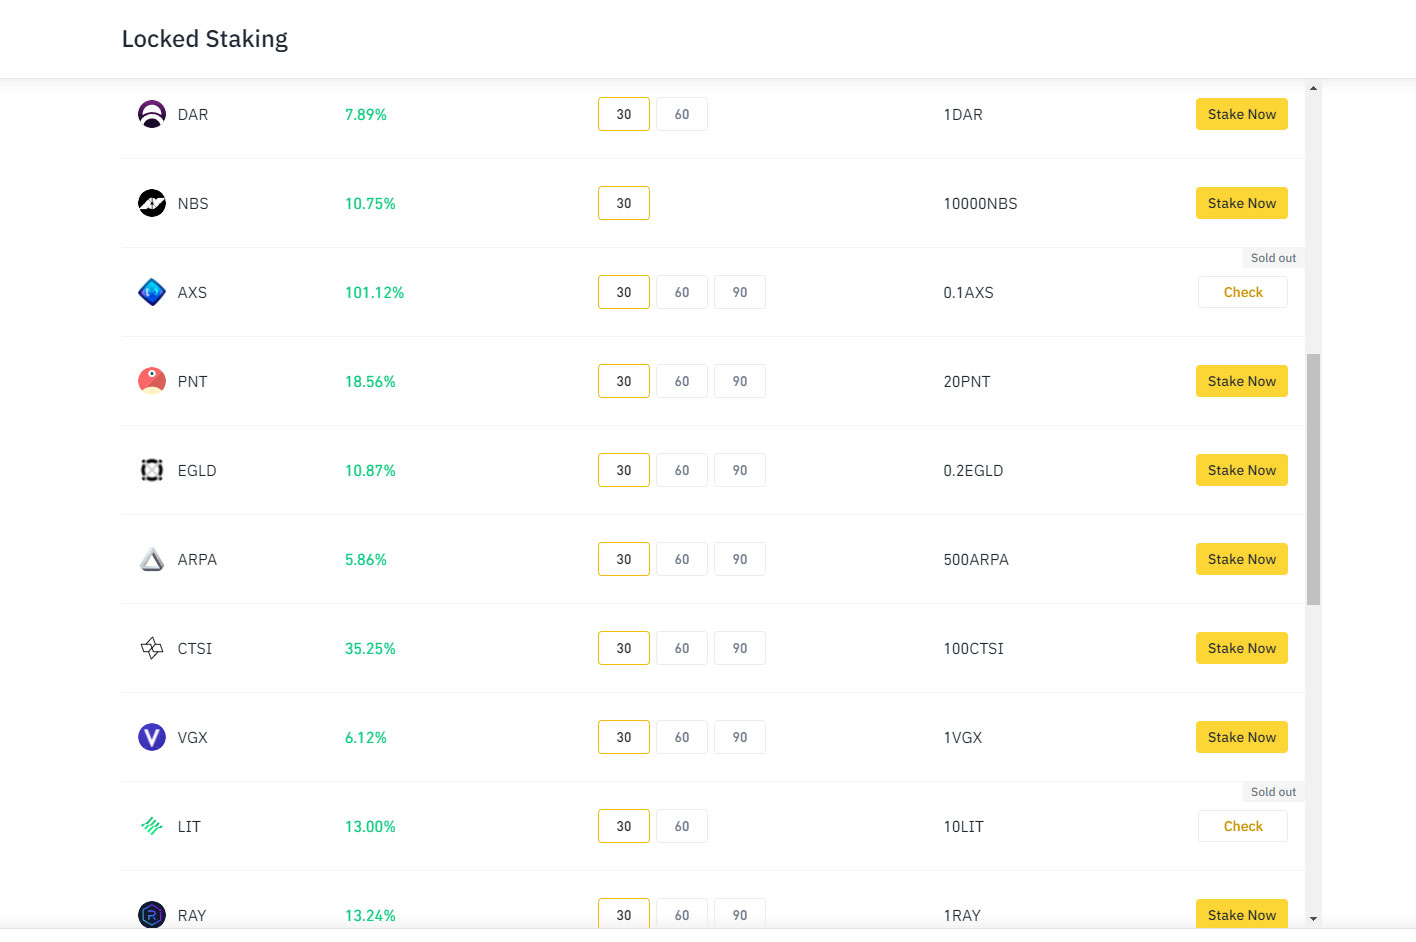Click the 35.25% CTSI yield value
Image resolution: width=1416 pixels, height=942 pixels.
point(370,648)
